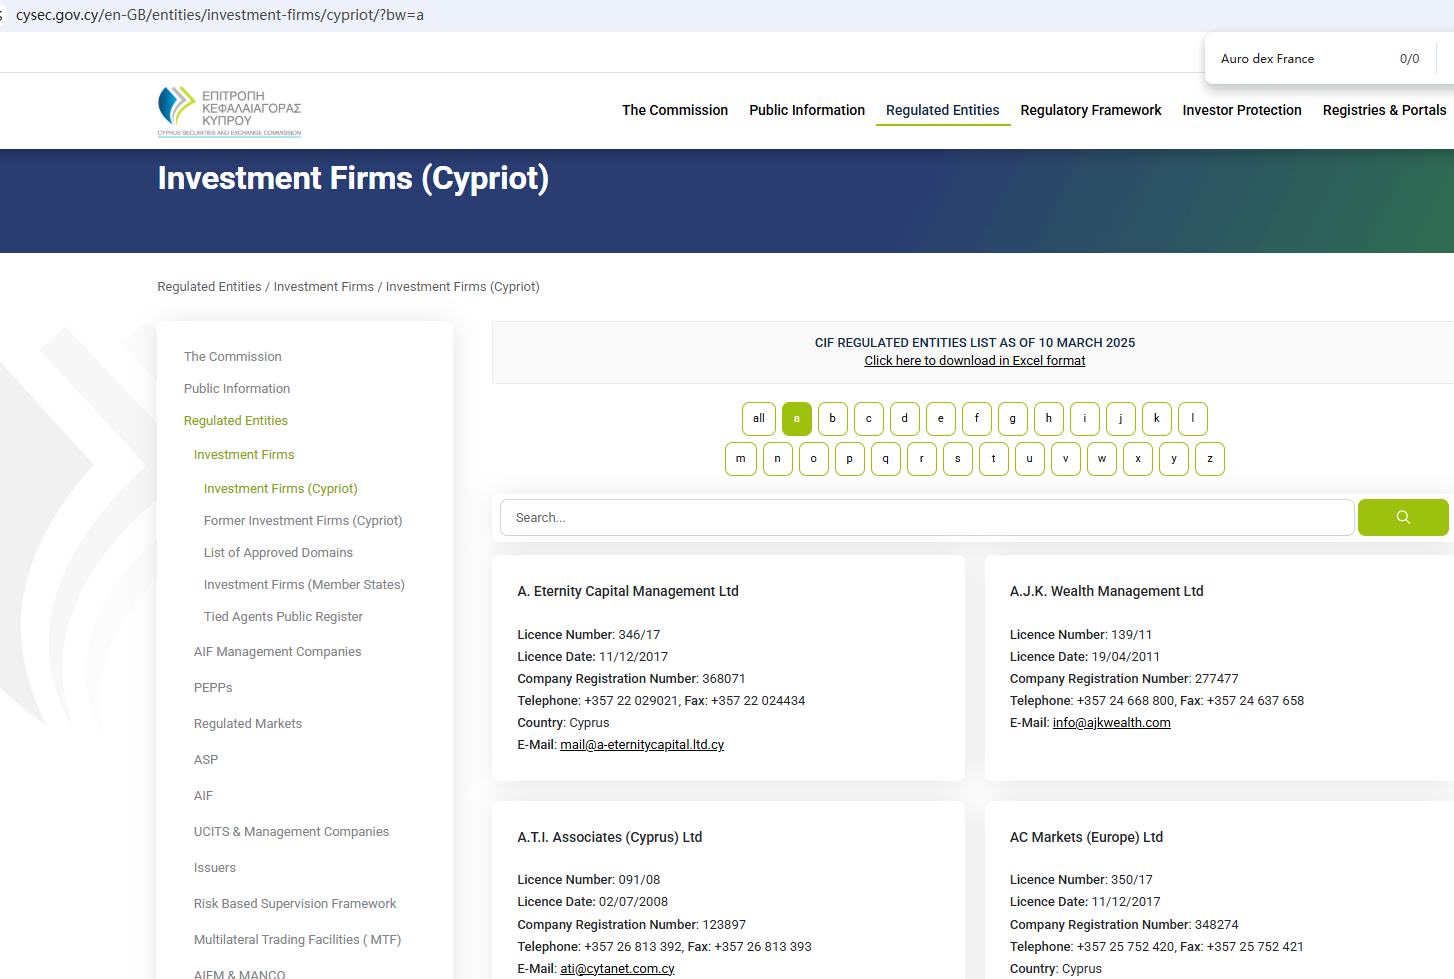
Task: Open the CySEC logo home link
Action: coord(229,111)
